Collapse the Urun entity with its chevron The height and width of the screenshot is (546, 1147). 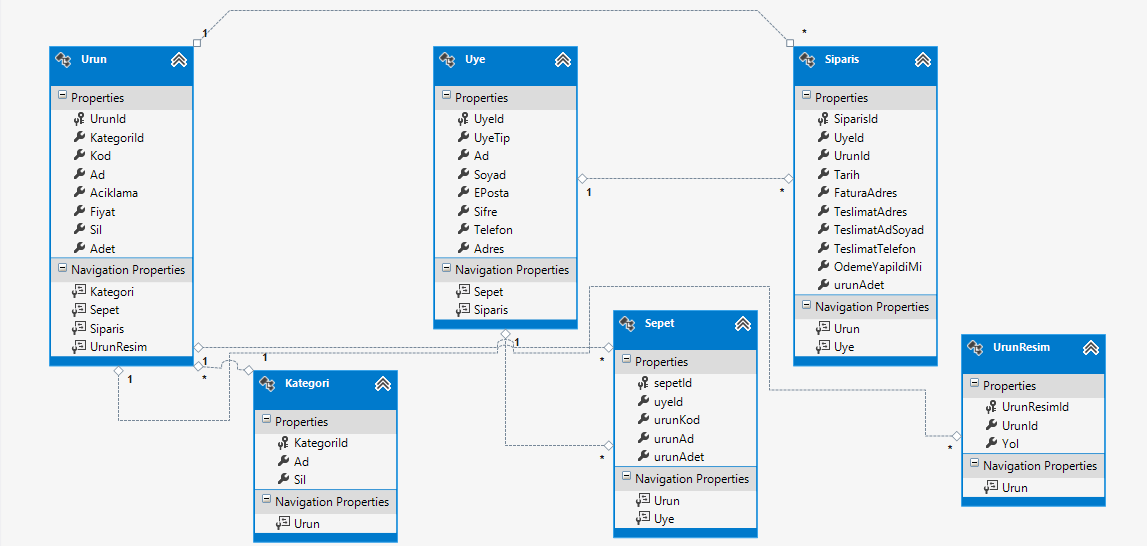pos(179,60)
